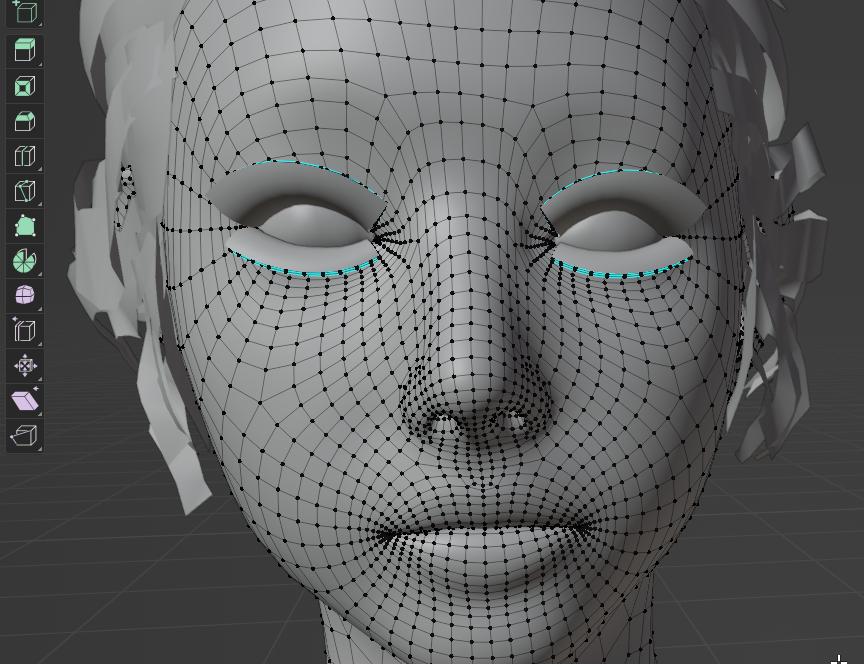The image size is (864, 664).
Task: Select the Inset Faces tool
Action: (25, 86)
